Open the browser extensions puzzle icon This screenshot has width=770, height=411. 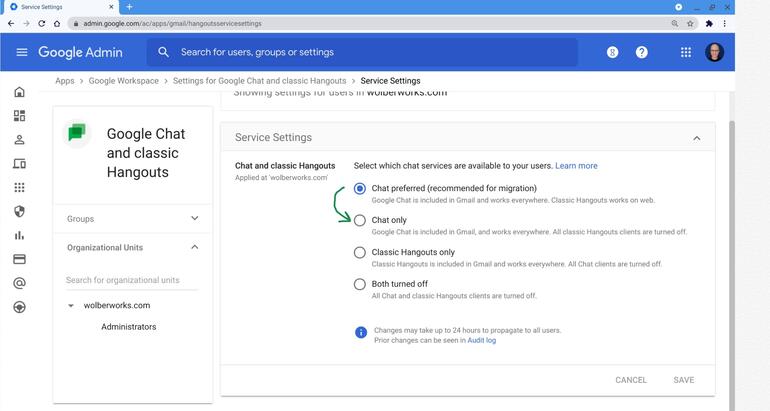click(709, 23)
